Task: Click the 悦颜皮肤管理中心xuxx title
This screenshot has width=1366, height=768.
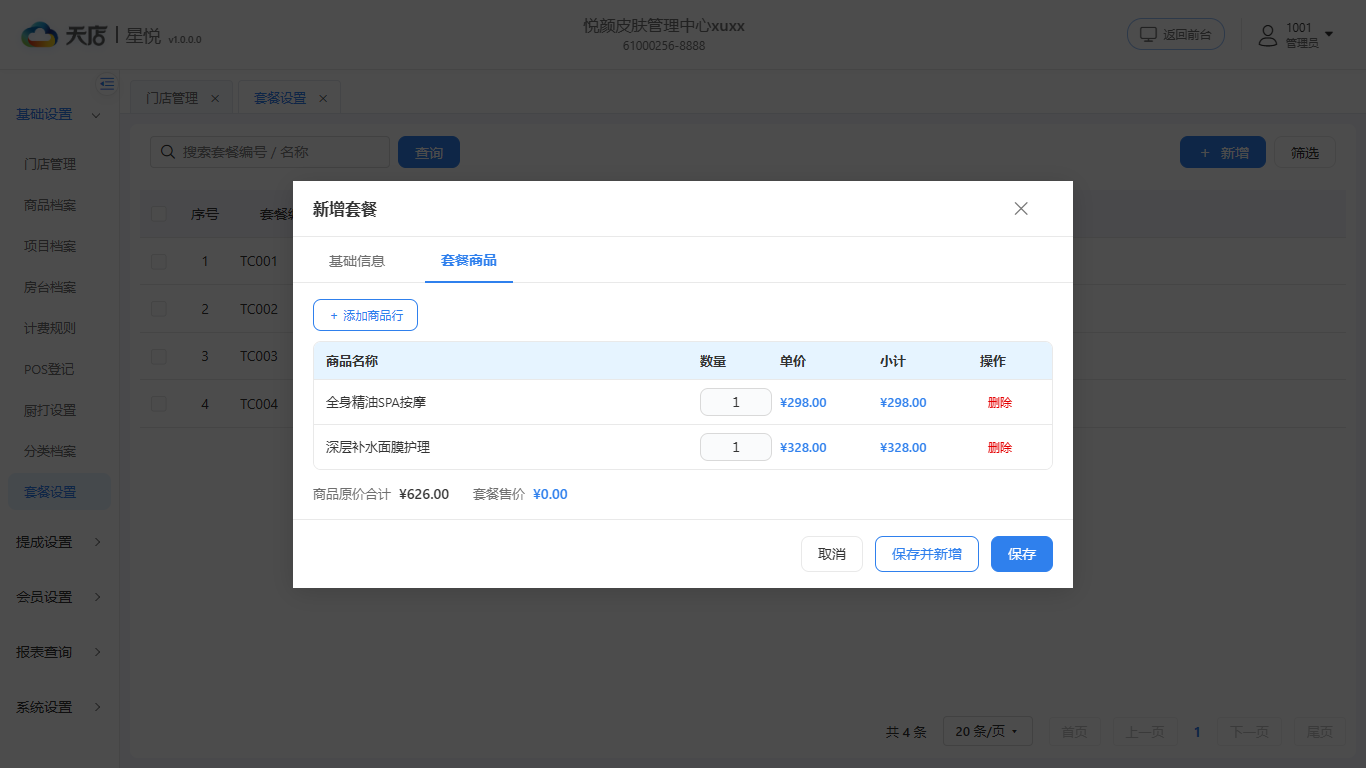Action: pyautogui.click(x=664, y=26)
